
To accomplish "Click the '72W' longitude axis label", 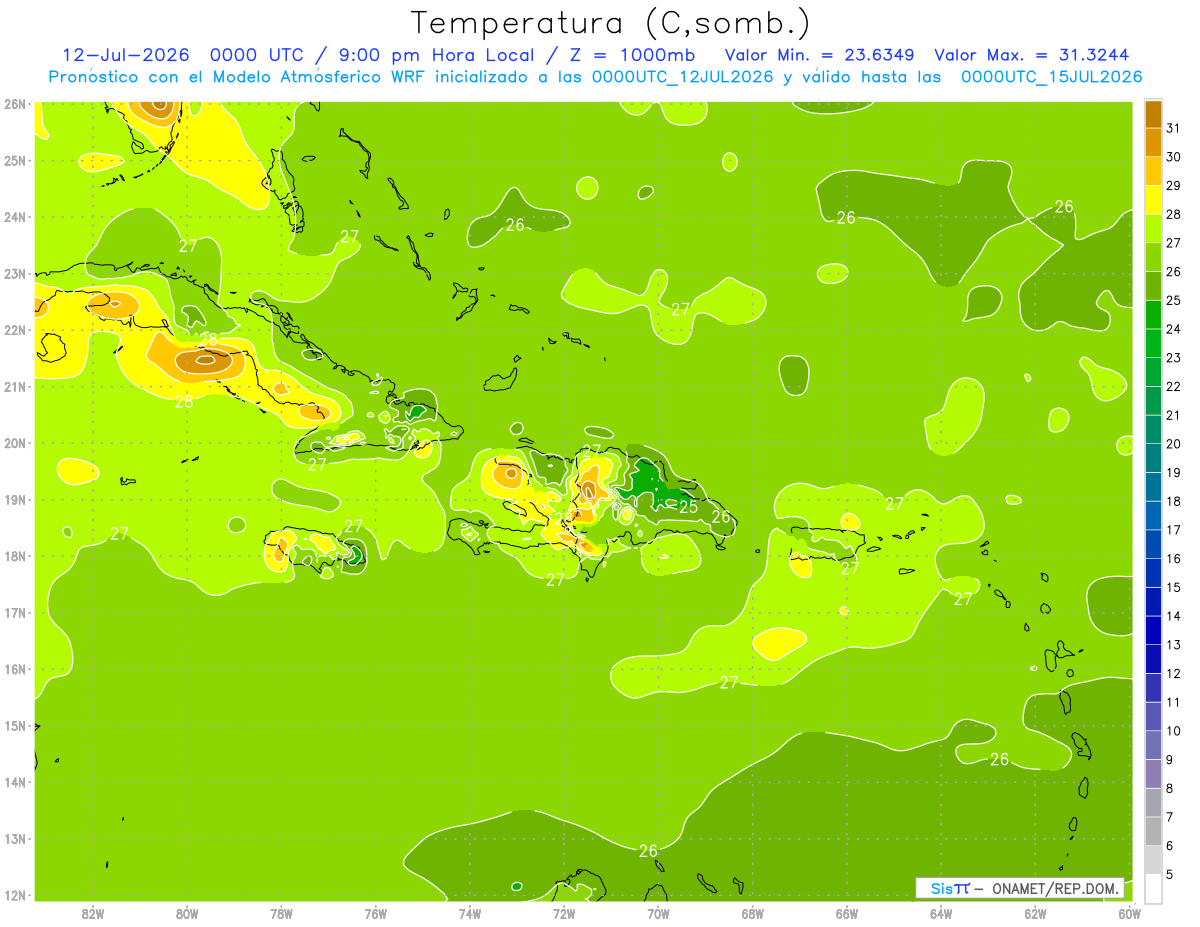I will [564, 913].
